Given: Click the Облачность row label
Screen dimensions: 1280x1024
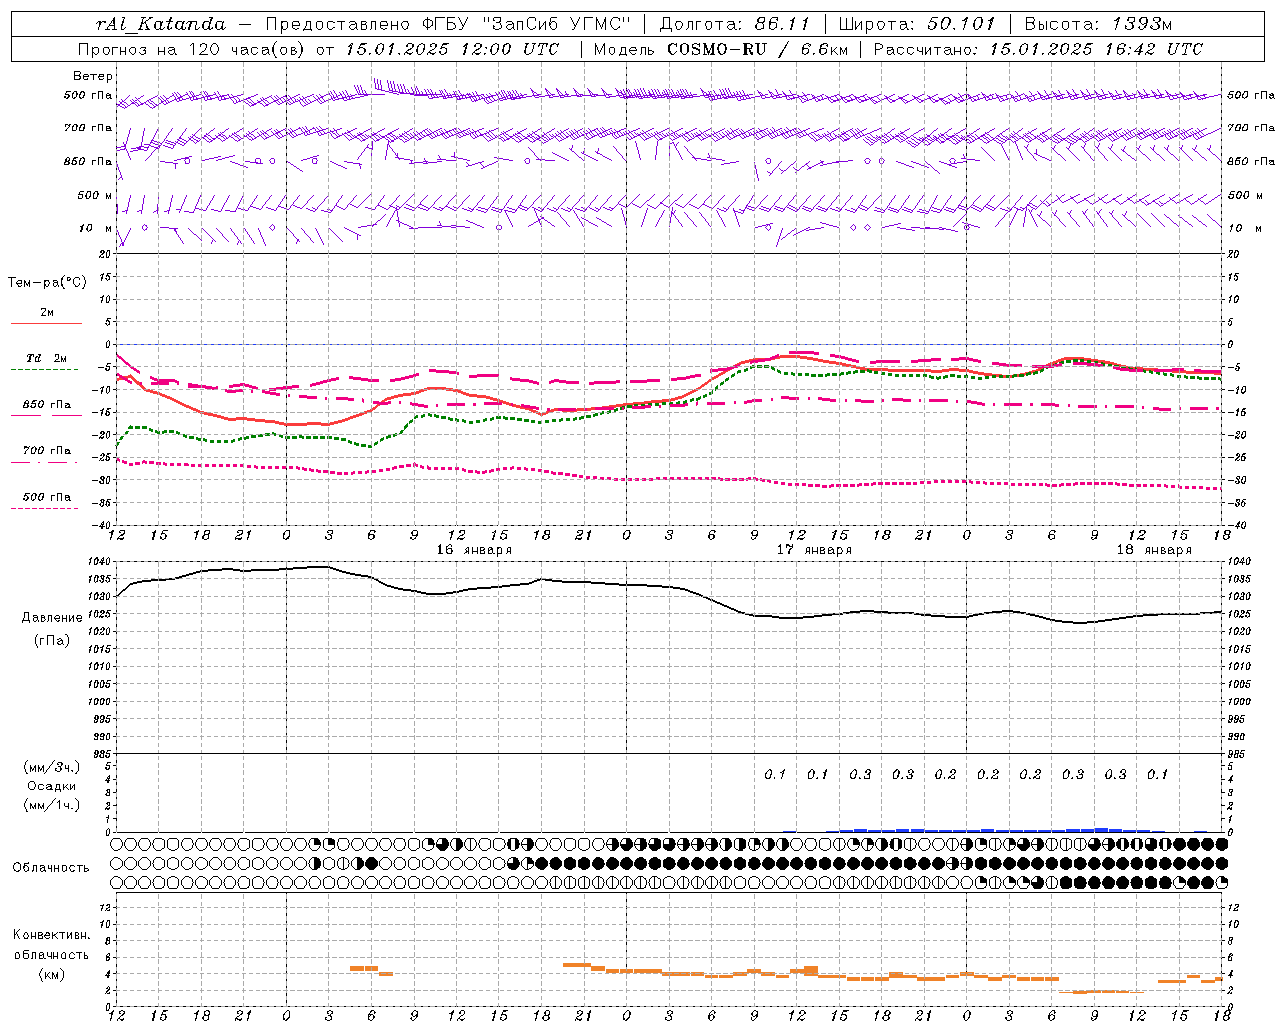Looking at the screenshot, I should tap(51, 867).
